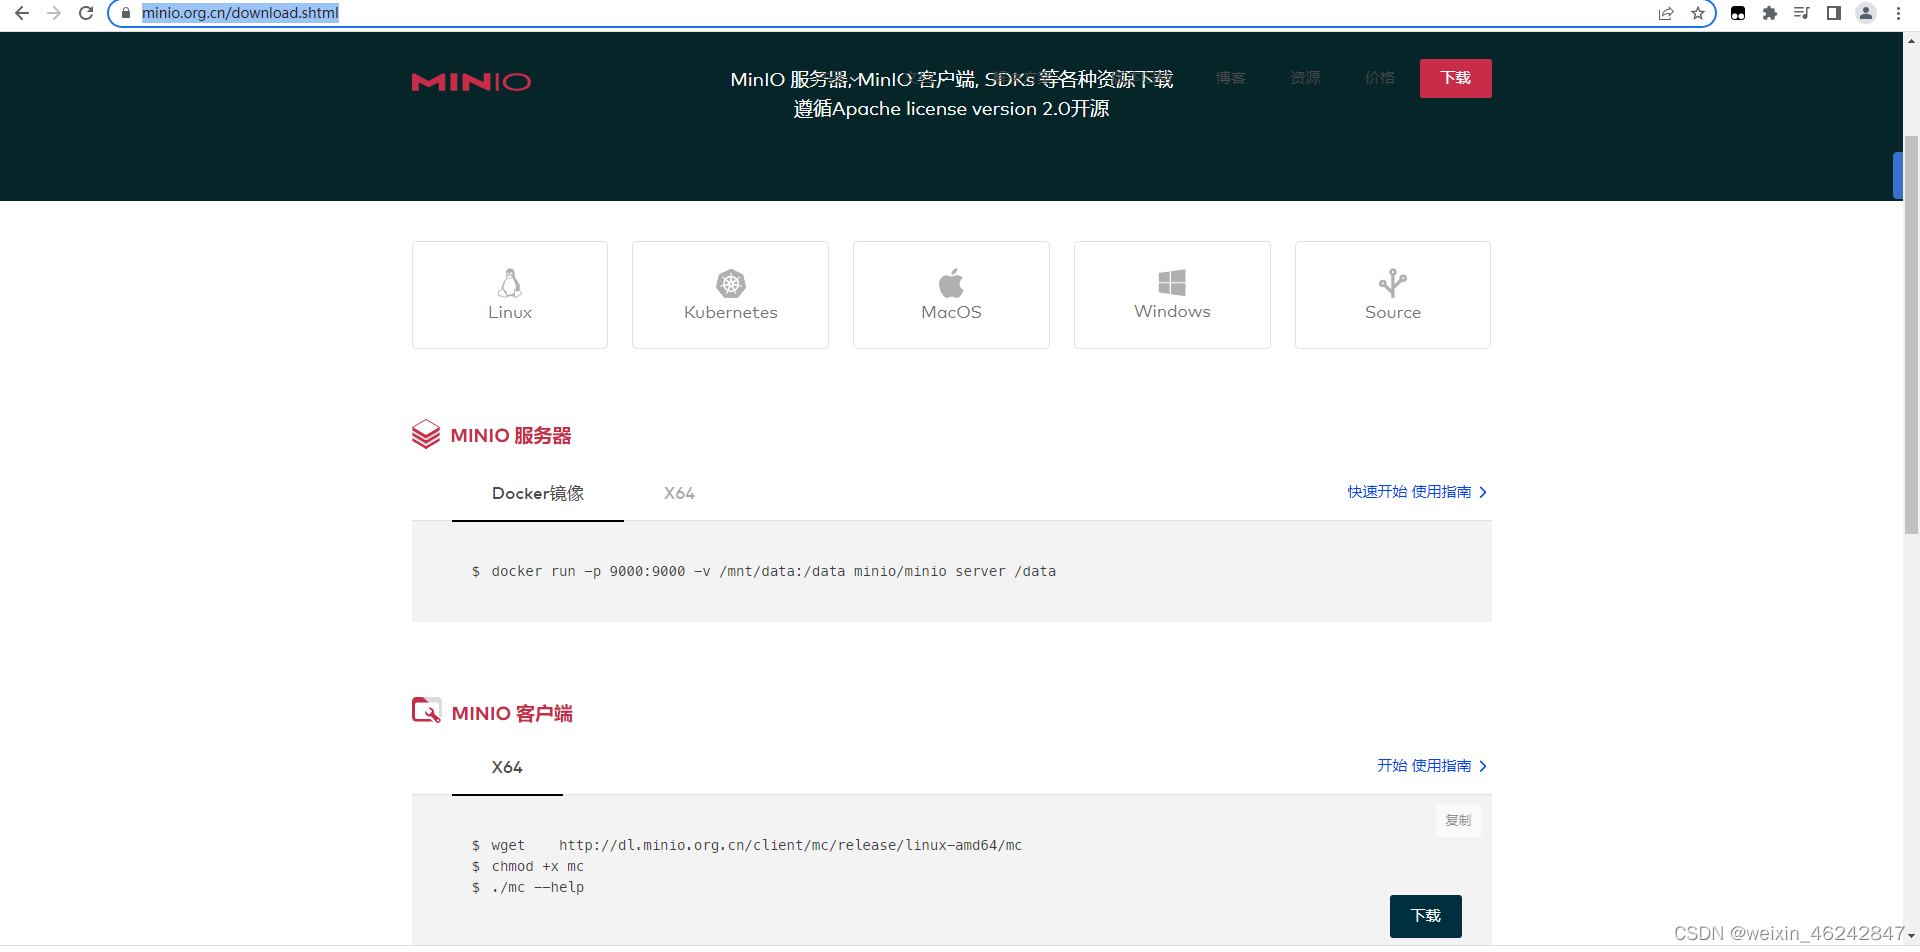Click the MINIO 客户端 folder icon

click(x=427, y=710)
